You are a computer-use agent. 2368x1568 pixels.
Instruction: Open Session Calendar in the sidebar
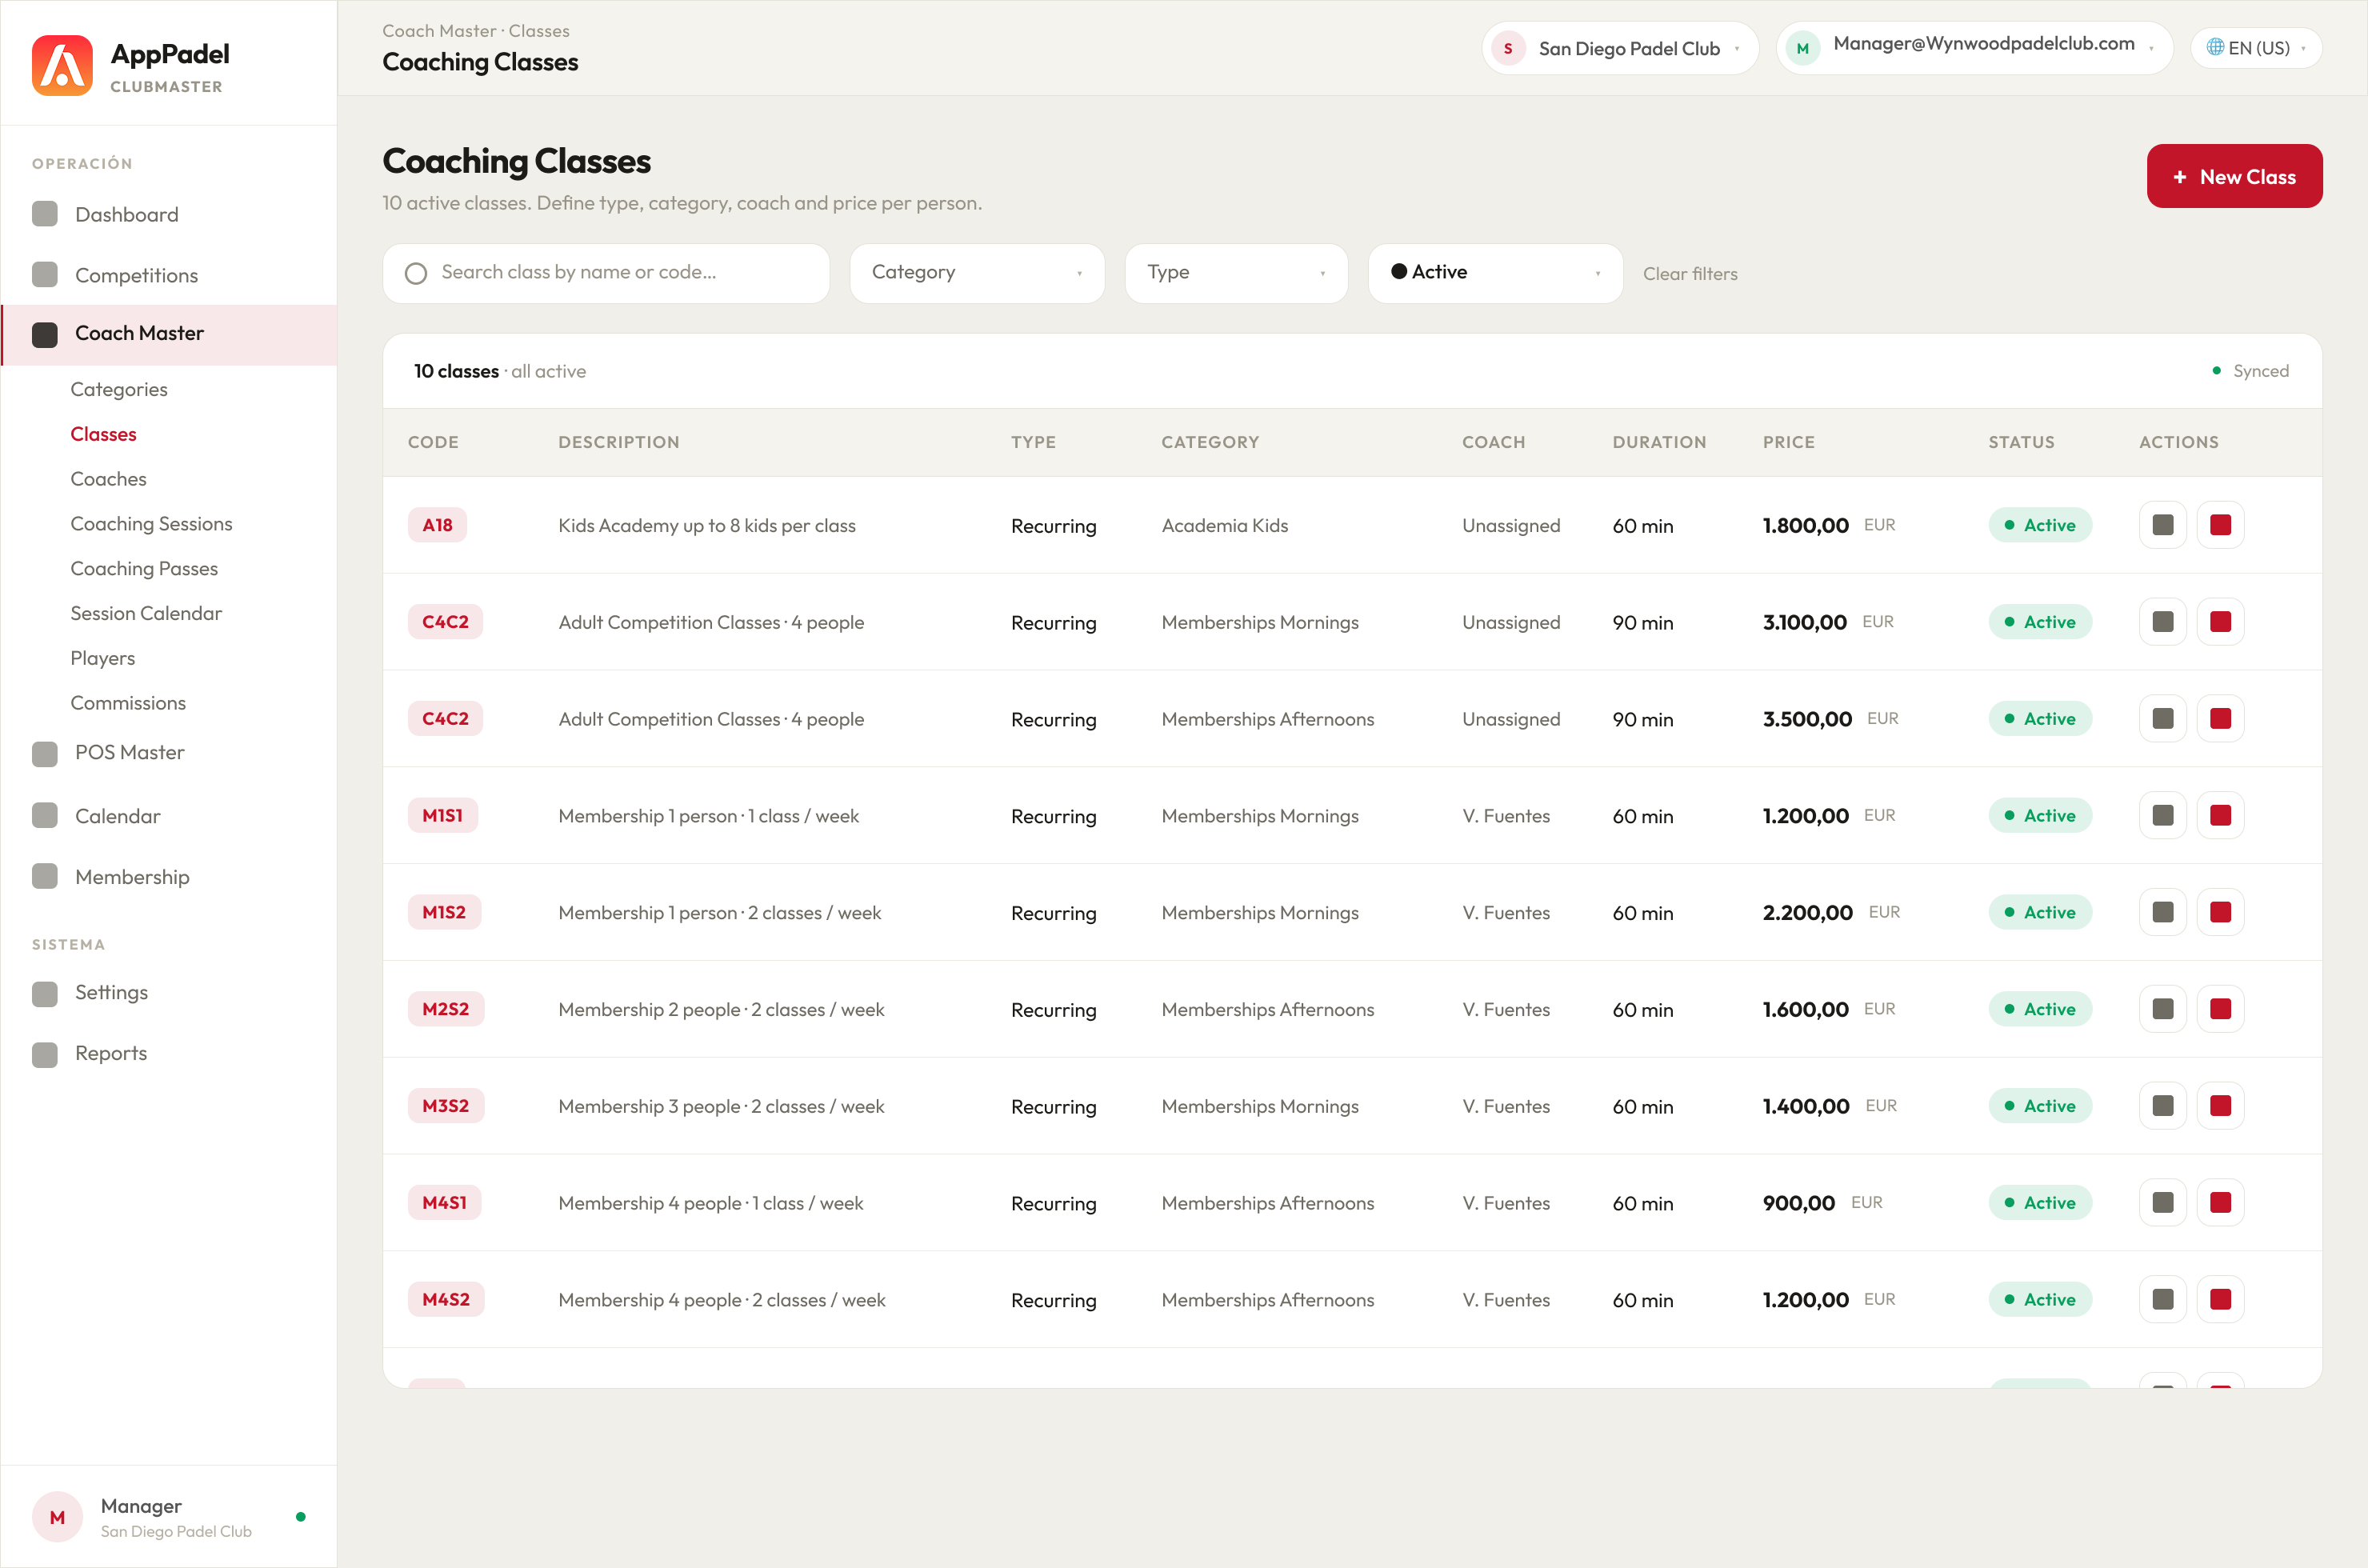pyautogui.click(x=146, y=613)
